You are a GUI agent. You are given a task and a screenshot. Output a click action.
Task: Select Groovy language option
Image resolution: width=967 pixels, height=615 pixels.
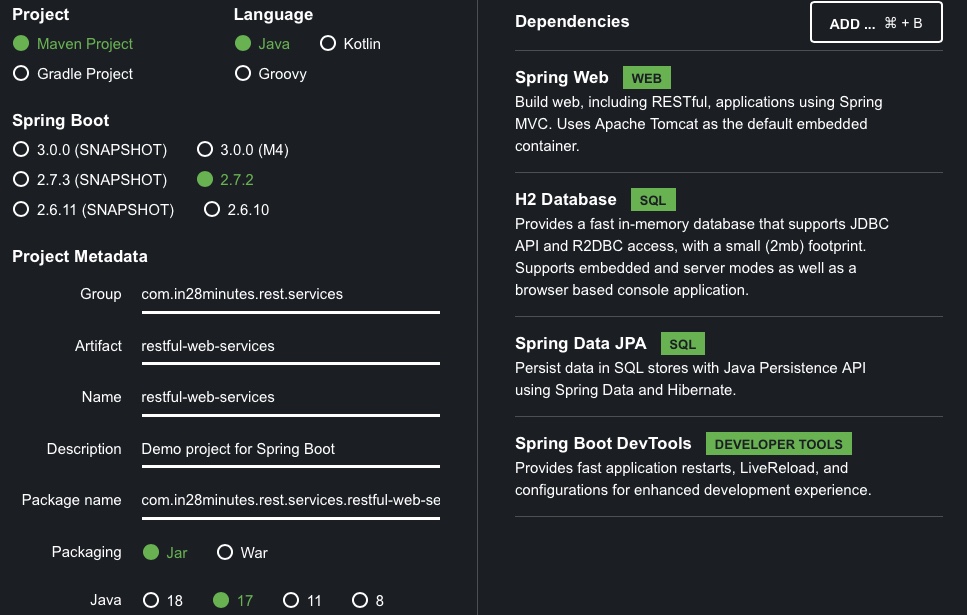coord(243,73)
